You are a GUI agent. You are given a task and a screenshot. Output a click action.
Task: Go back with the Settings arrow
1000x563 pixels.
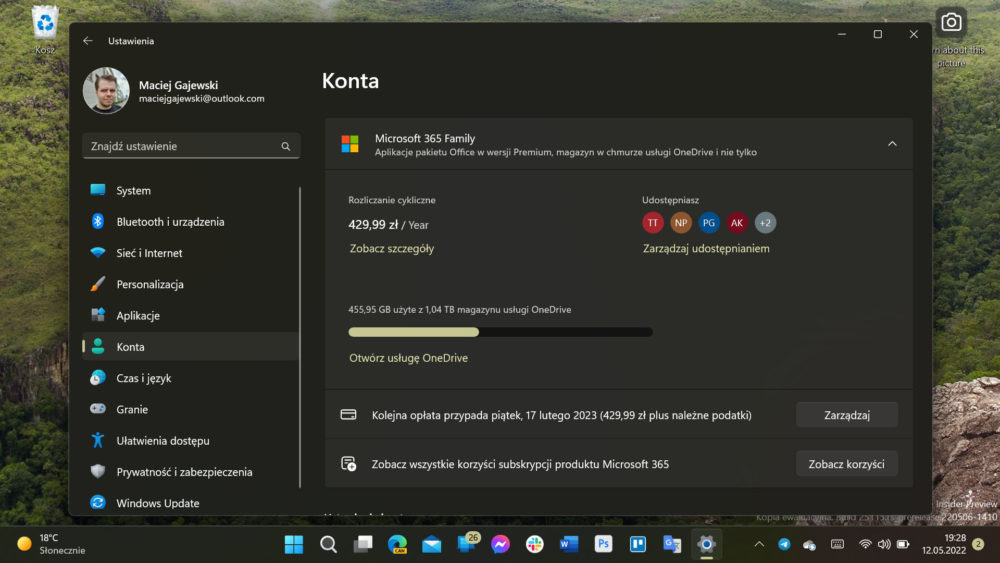tap(87, 41)
